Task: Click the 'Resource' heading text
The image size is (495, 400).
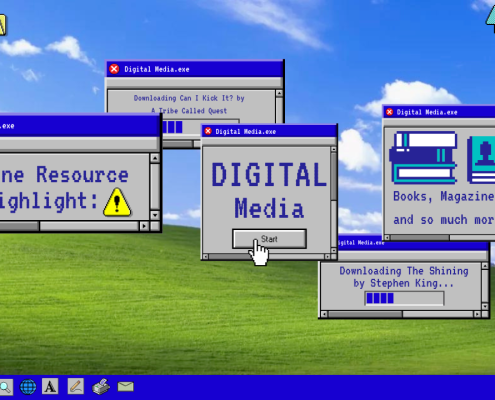Action: tap(82, 175)
